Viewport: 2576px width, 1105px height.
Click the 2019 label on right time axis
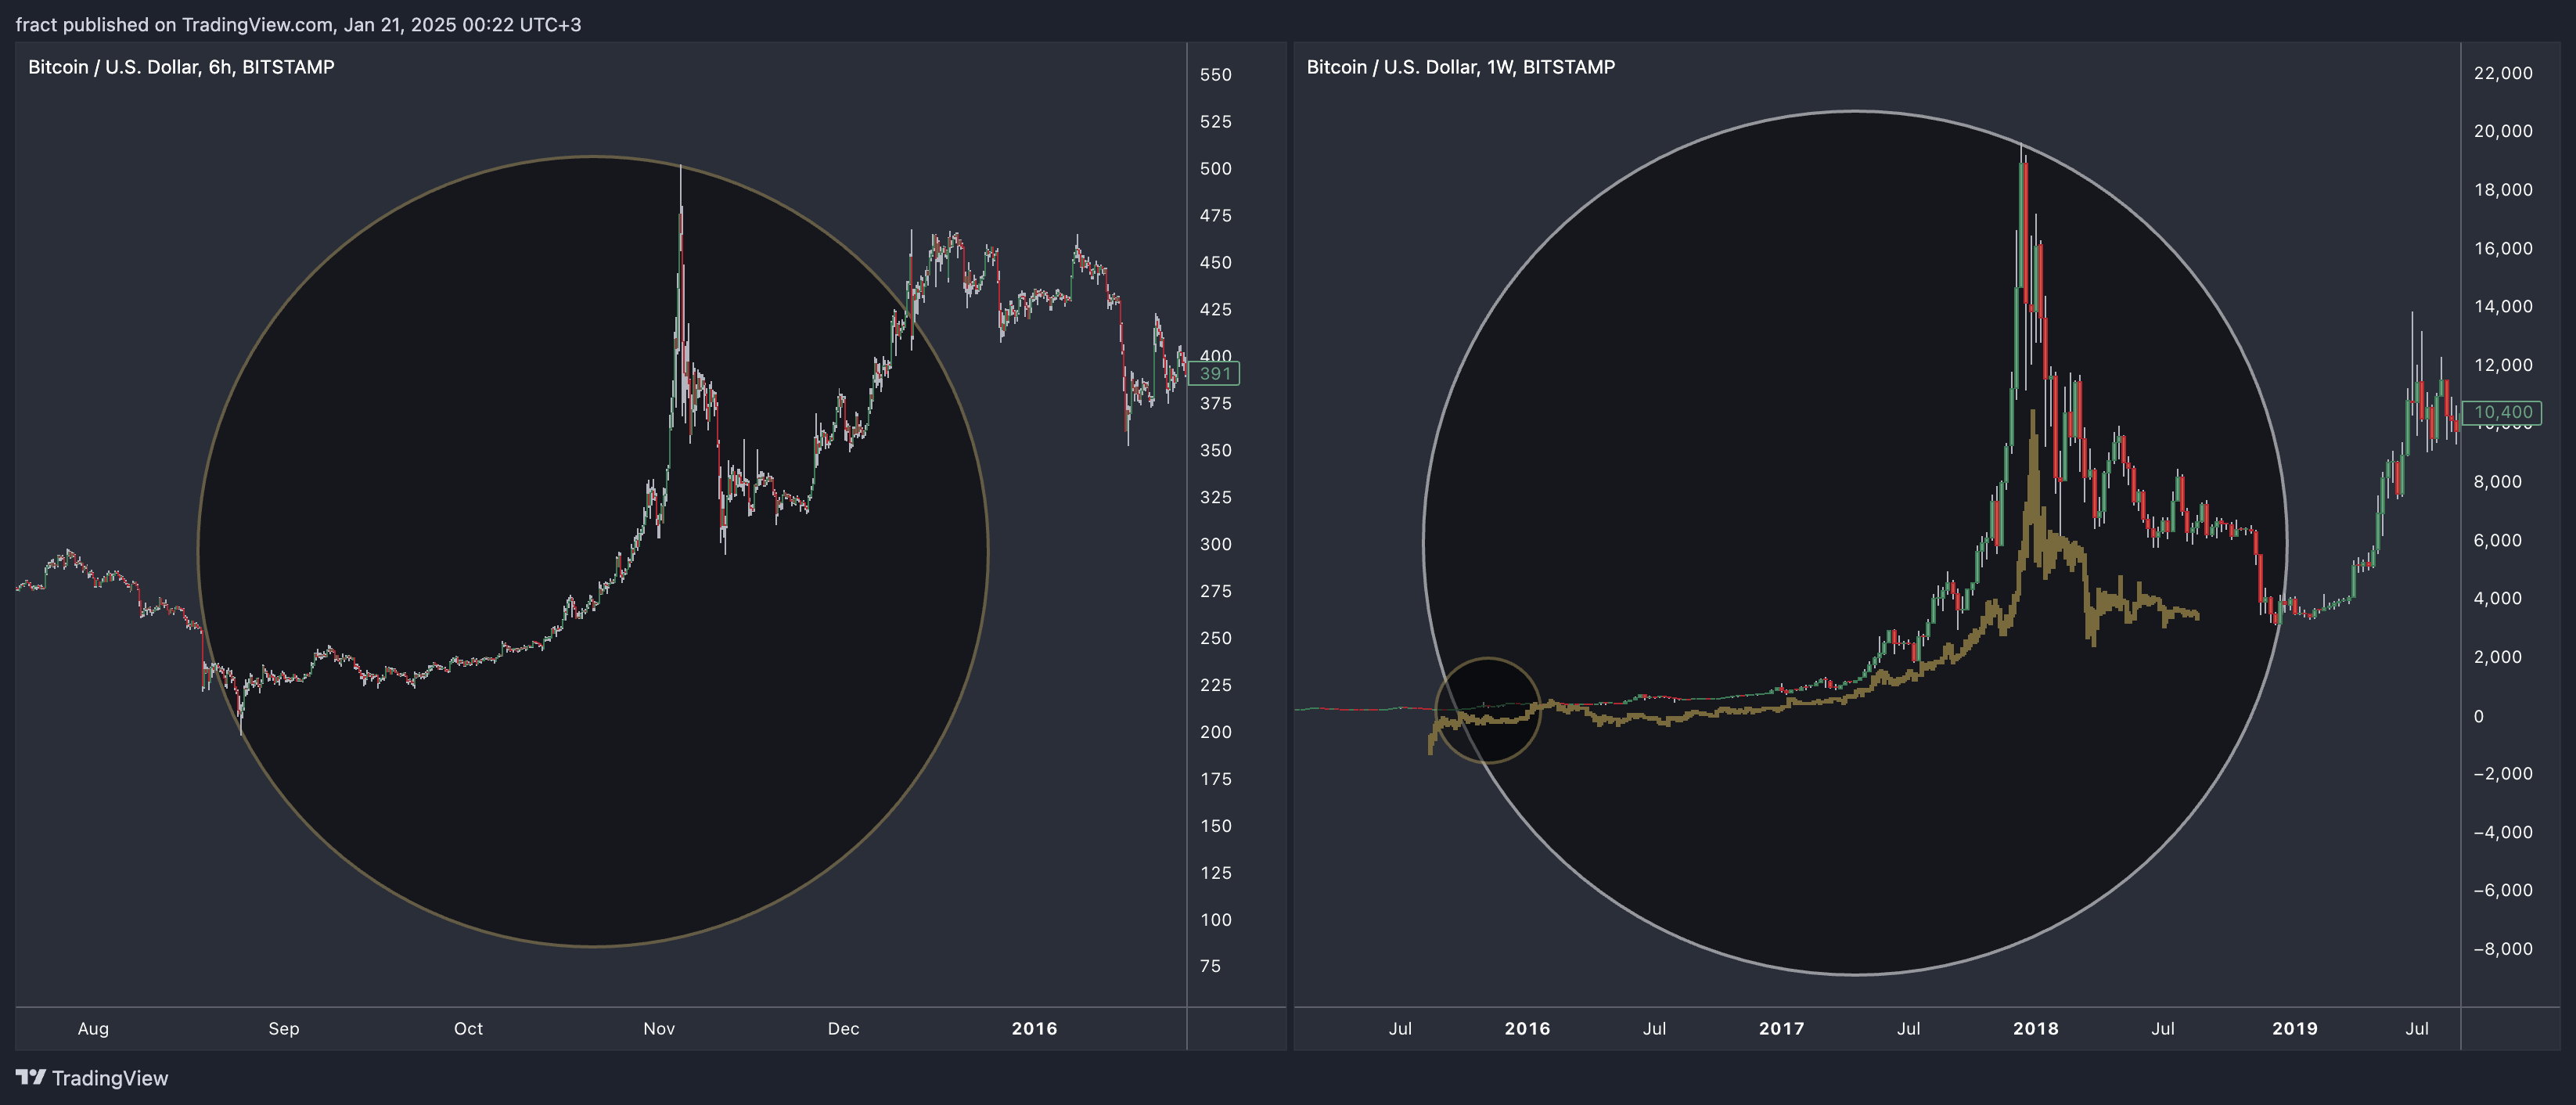click(x=2294, y=1028)
